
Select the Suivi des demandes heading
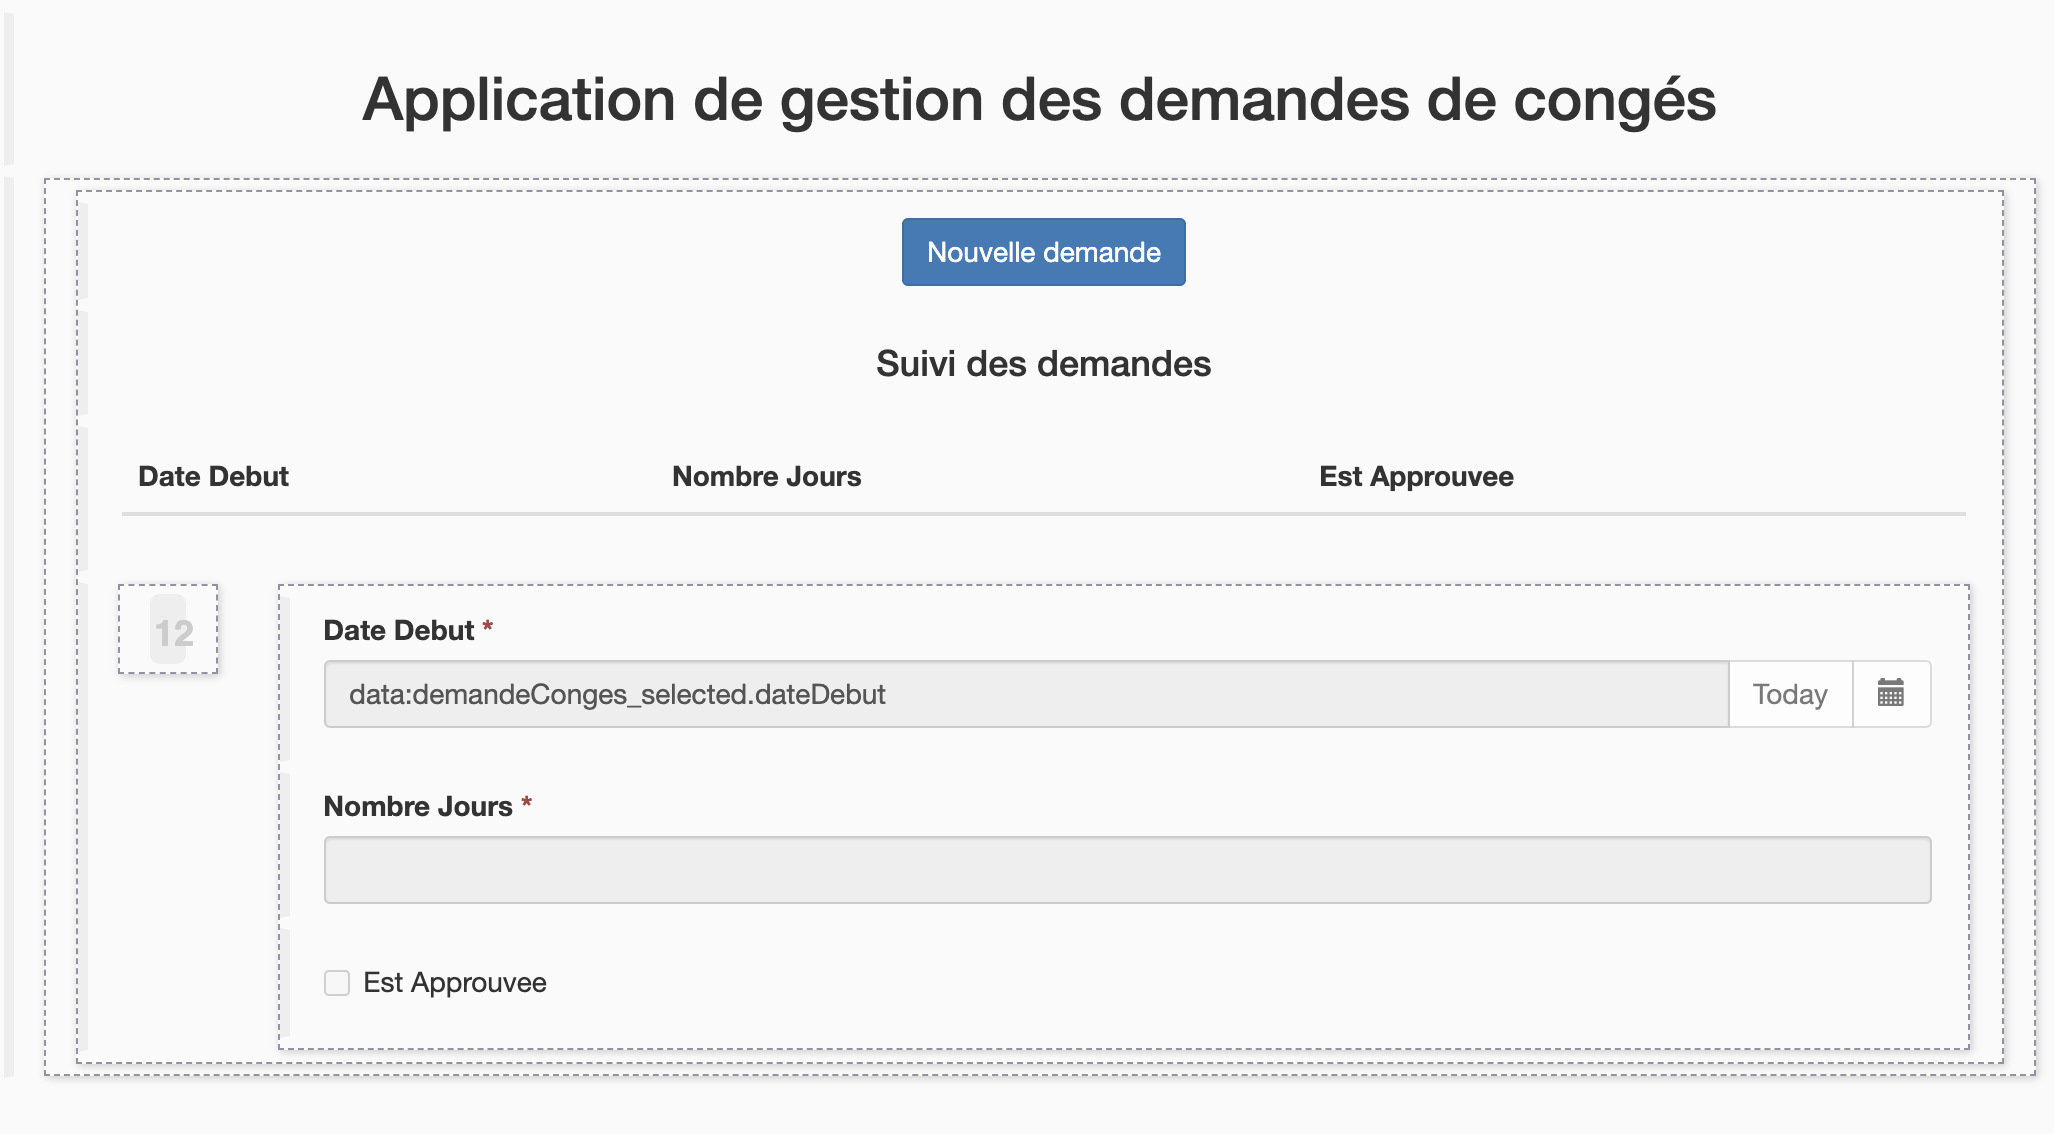(x=1043, y=364)
